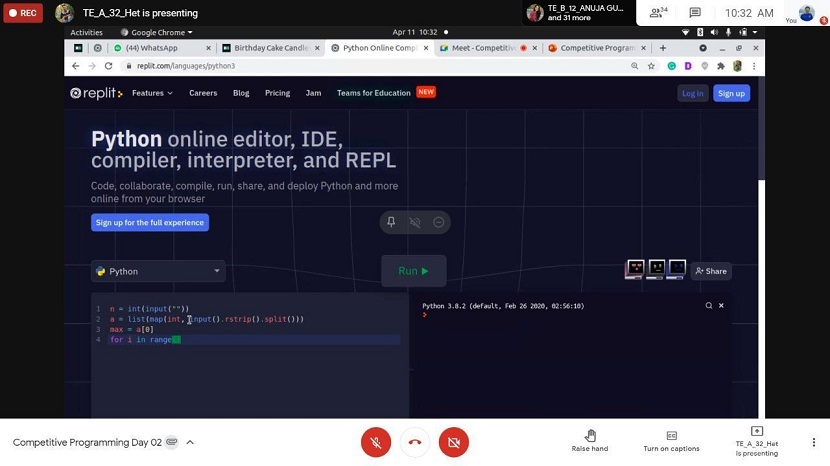Turn on the camera in Meet

pos(453,442)
